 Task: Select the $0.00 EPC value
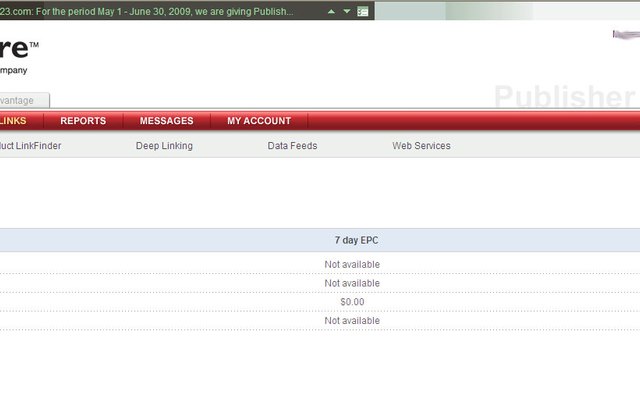coord(352,302)
